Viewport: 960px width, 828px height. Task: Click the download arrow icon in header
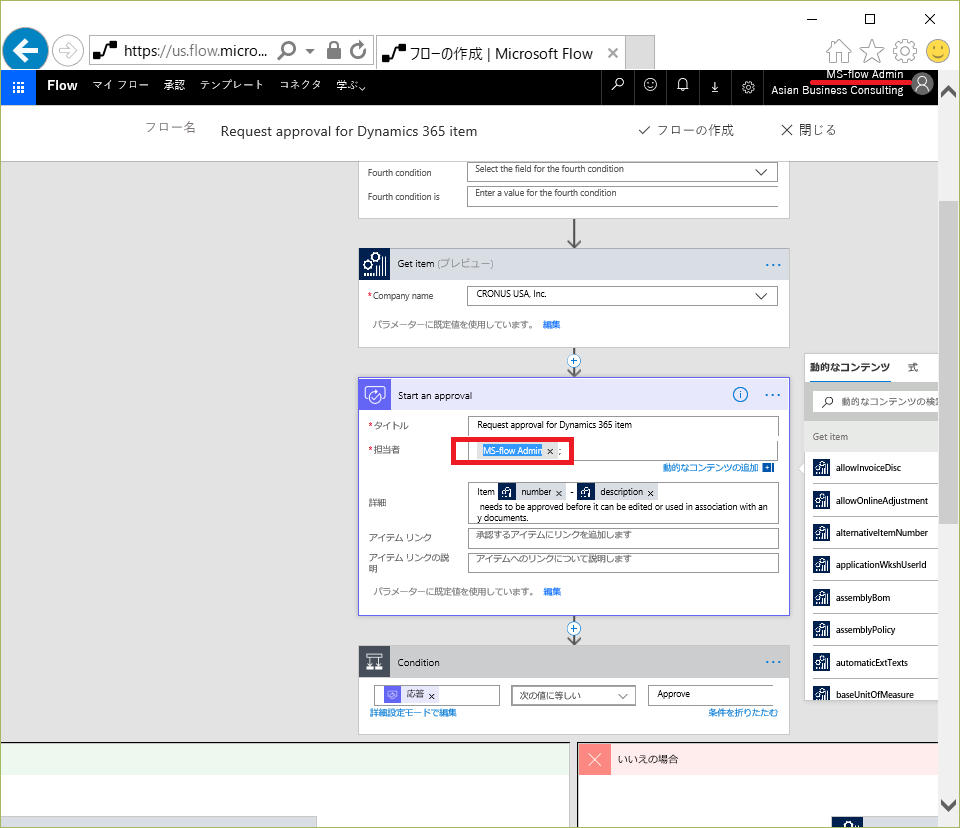714,87
